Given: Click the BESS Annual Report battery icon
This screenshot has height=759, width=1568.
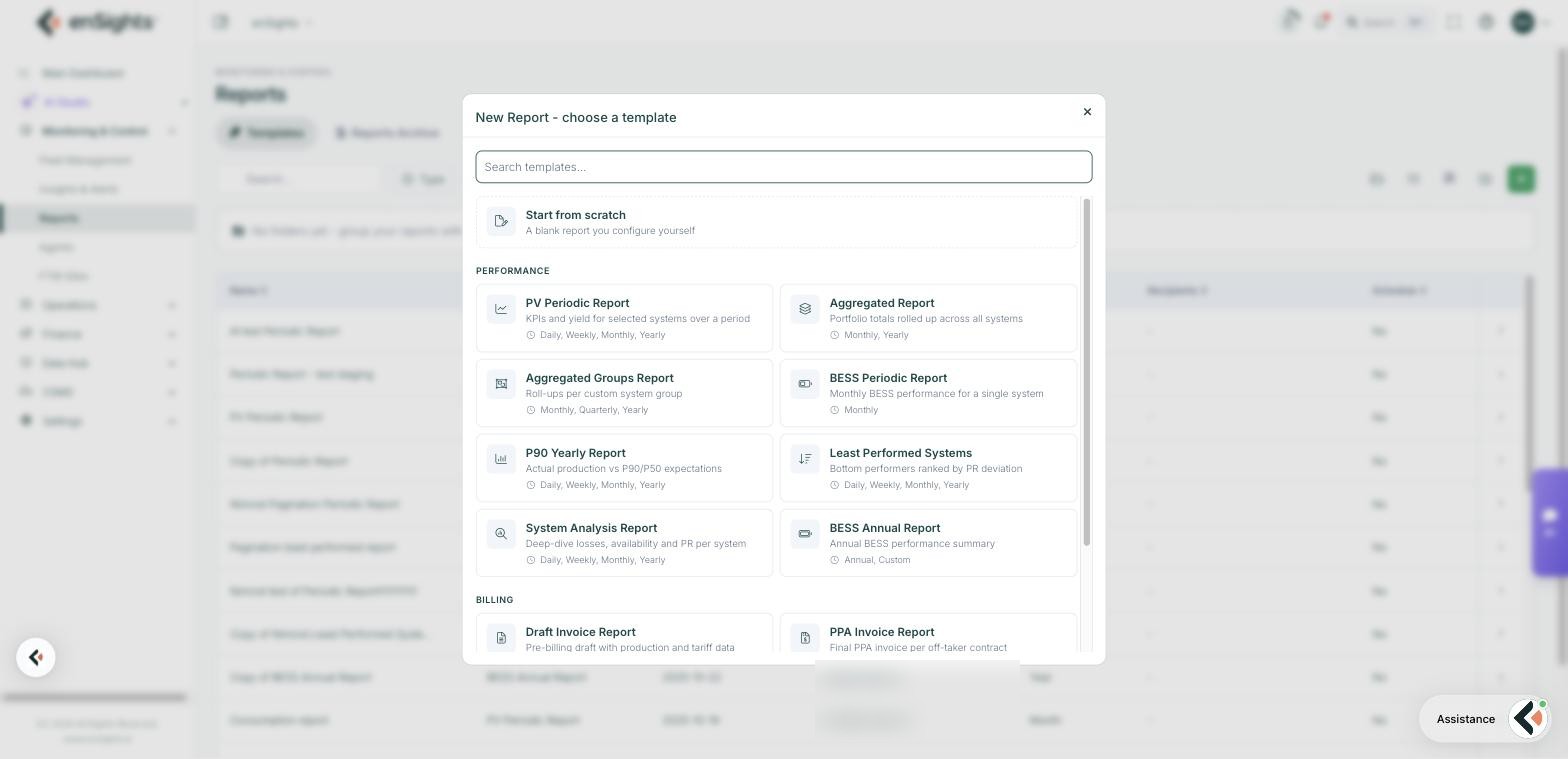Looking at the screenshot, I should tap(805, 534).
